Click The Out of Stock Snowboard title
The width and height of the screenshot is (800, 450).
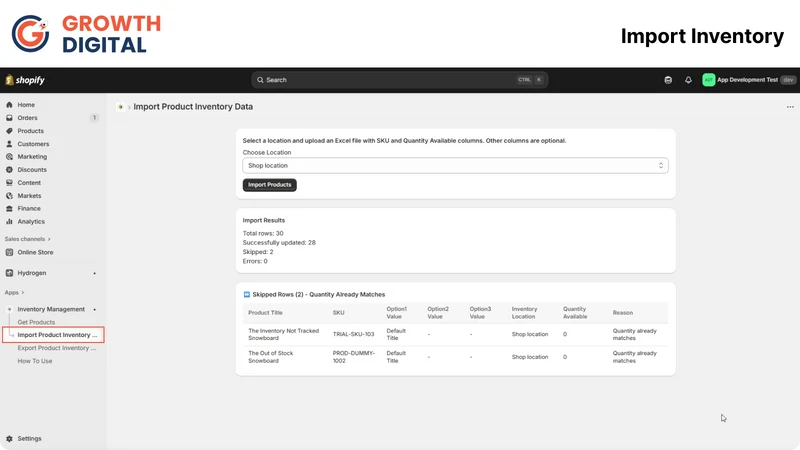click(x=270, y=357)
